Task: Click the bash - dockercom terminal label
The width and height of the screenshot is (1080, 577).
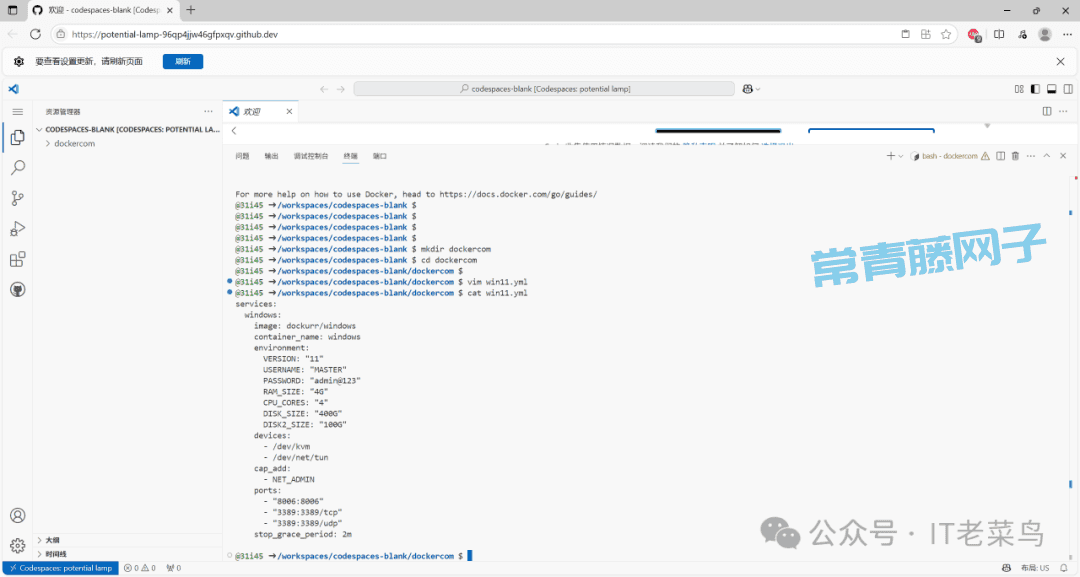Action: coord(949,156)
